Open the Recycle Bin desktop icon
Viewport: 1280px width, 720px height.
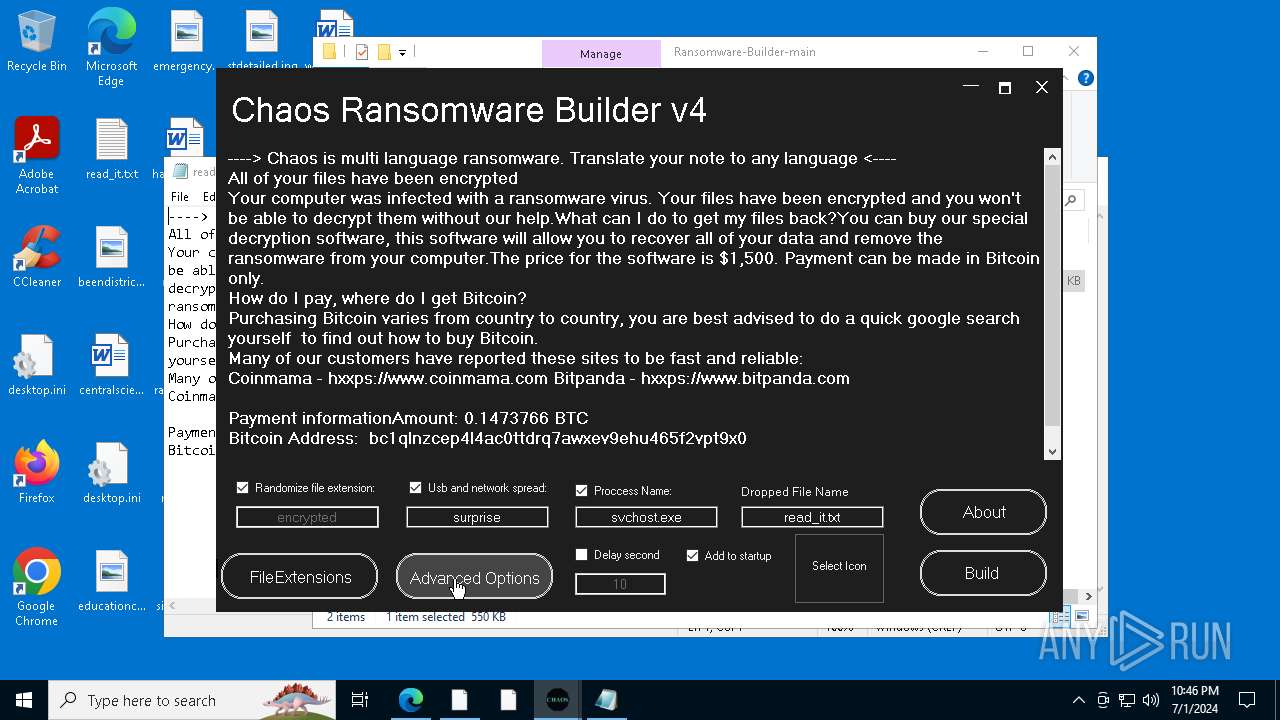36,42
